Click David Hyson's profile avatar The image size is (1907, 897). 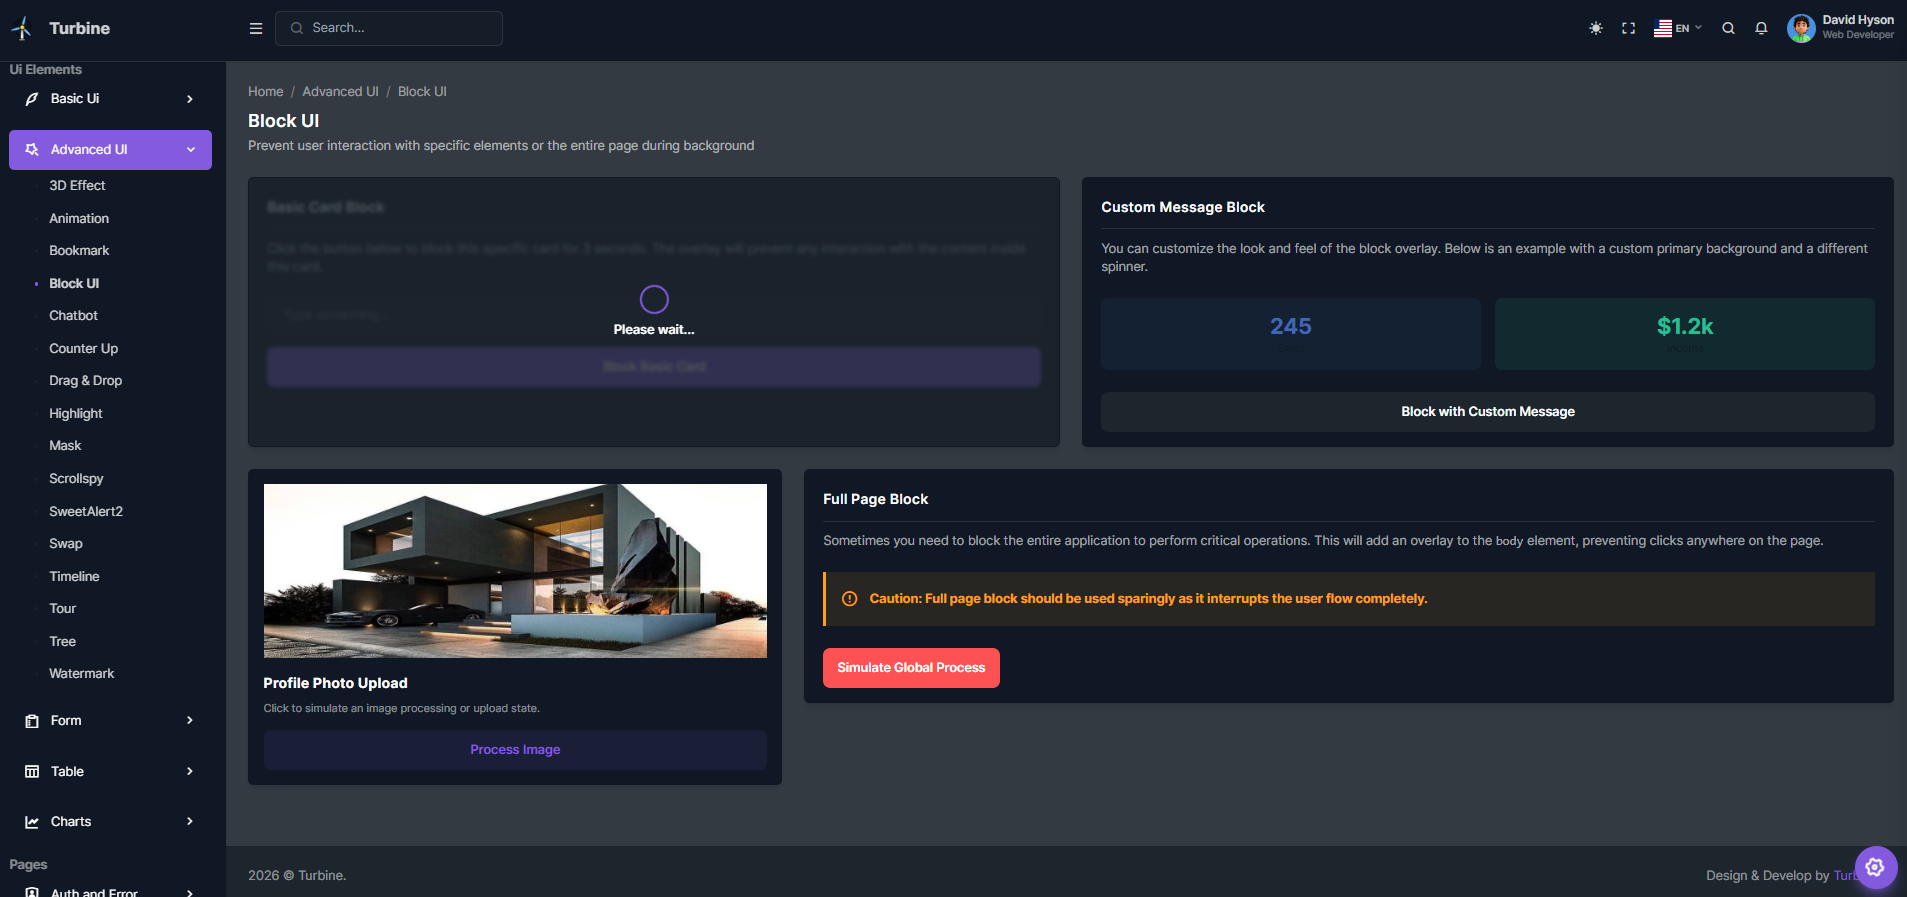[1801, 28]
